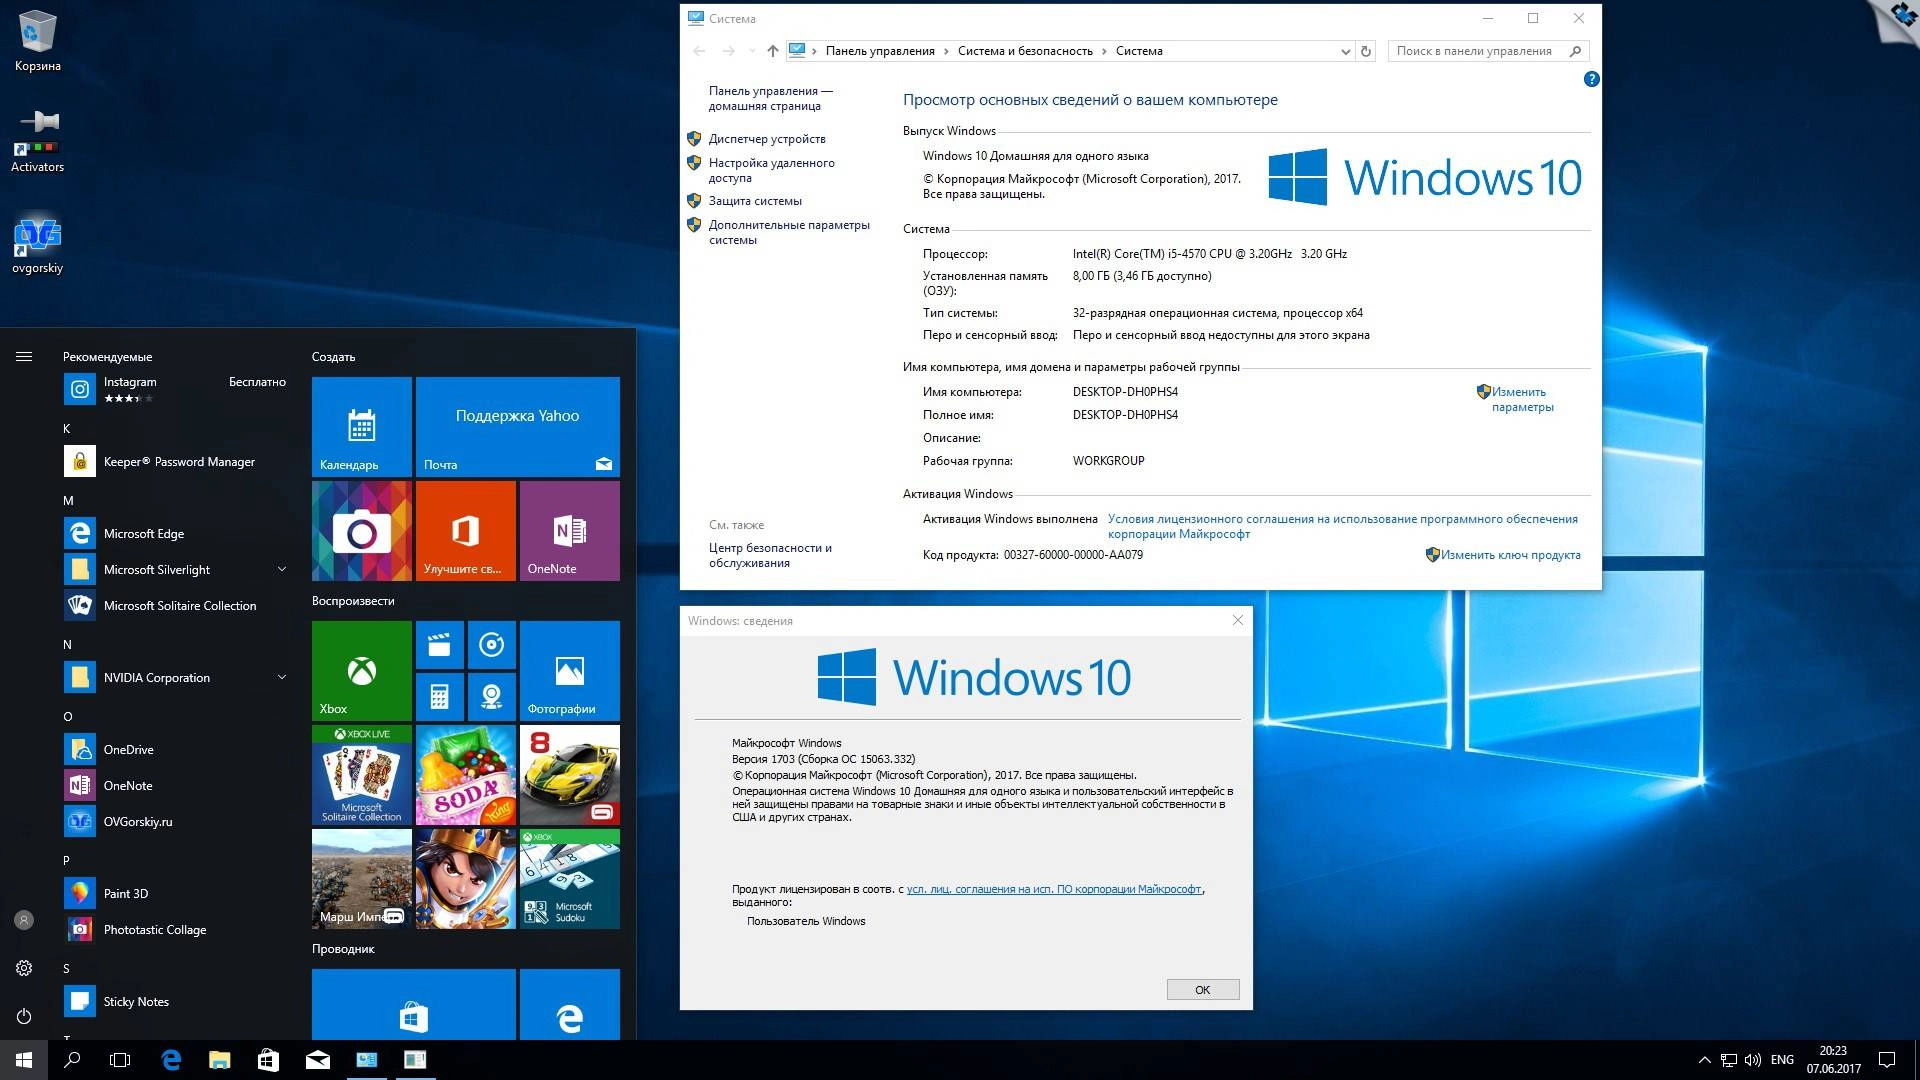Expand the Microsoft Silverlight group chevron
Screen dimensions: 1920x1080
(x=281, y=569)
